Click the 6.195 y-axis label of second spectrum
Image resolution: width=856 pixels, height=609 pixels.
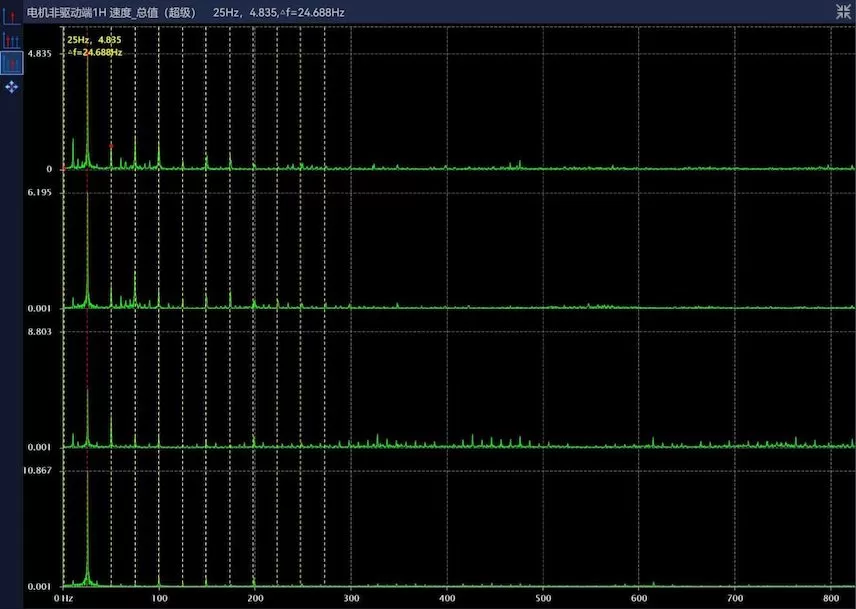(40, 191)
